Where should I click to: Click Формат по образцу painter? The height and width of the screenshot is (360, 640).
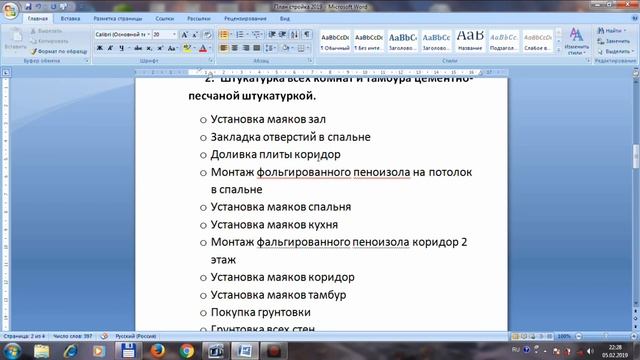[59, 51]
